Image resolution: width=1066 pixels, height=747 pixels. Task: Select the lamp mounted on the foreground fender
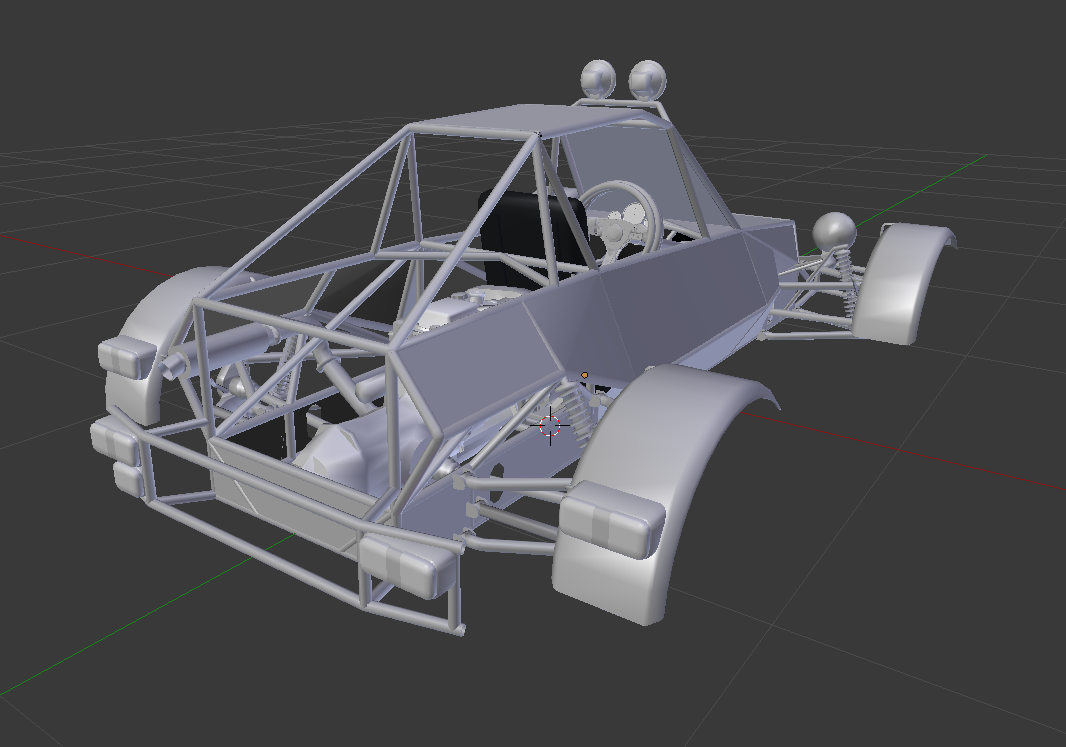(612, 519)
